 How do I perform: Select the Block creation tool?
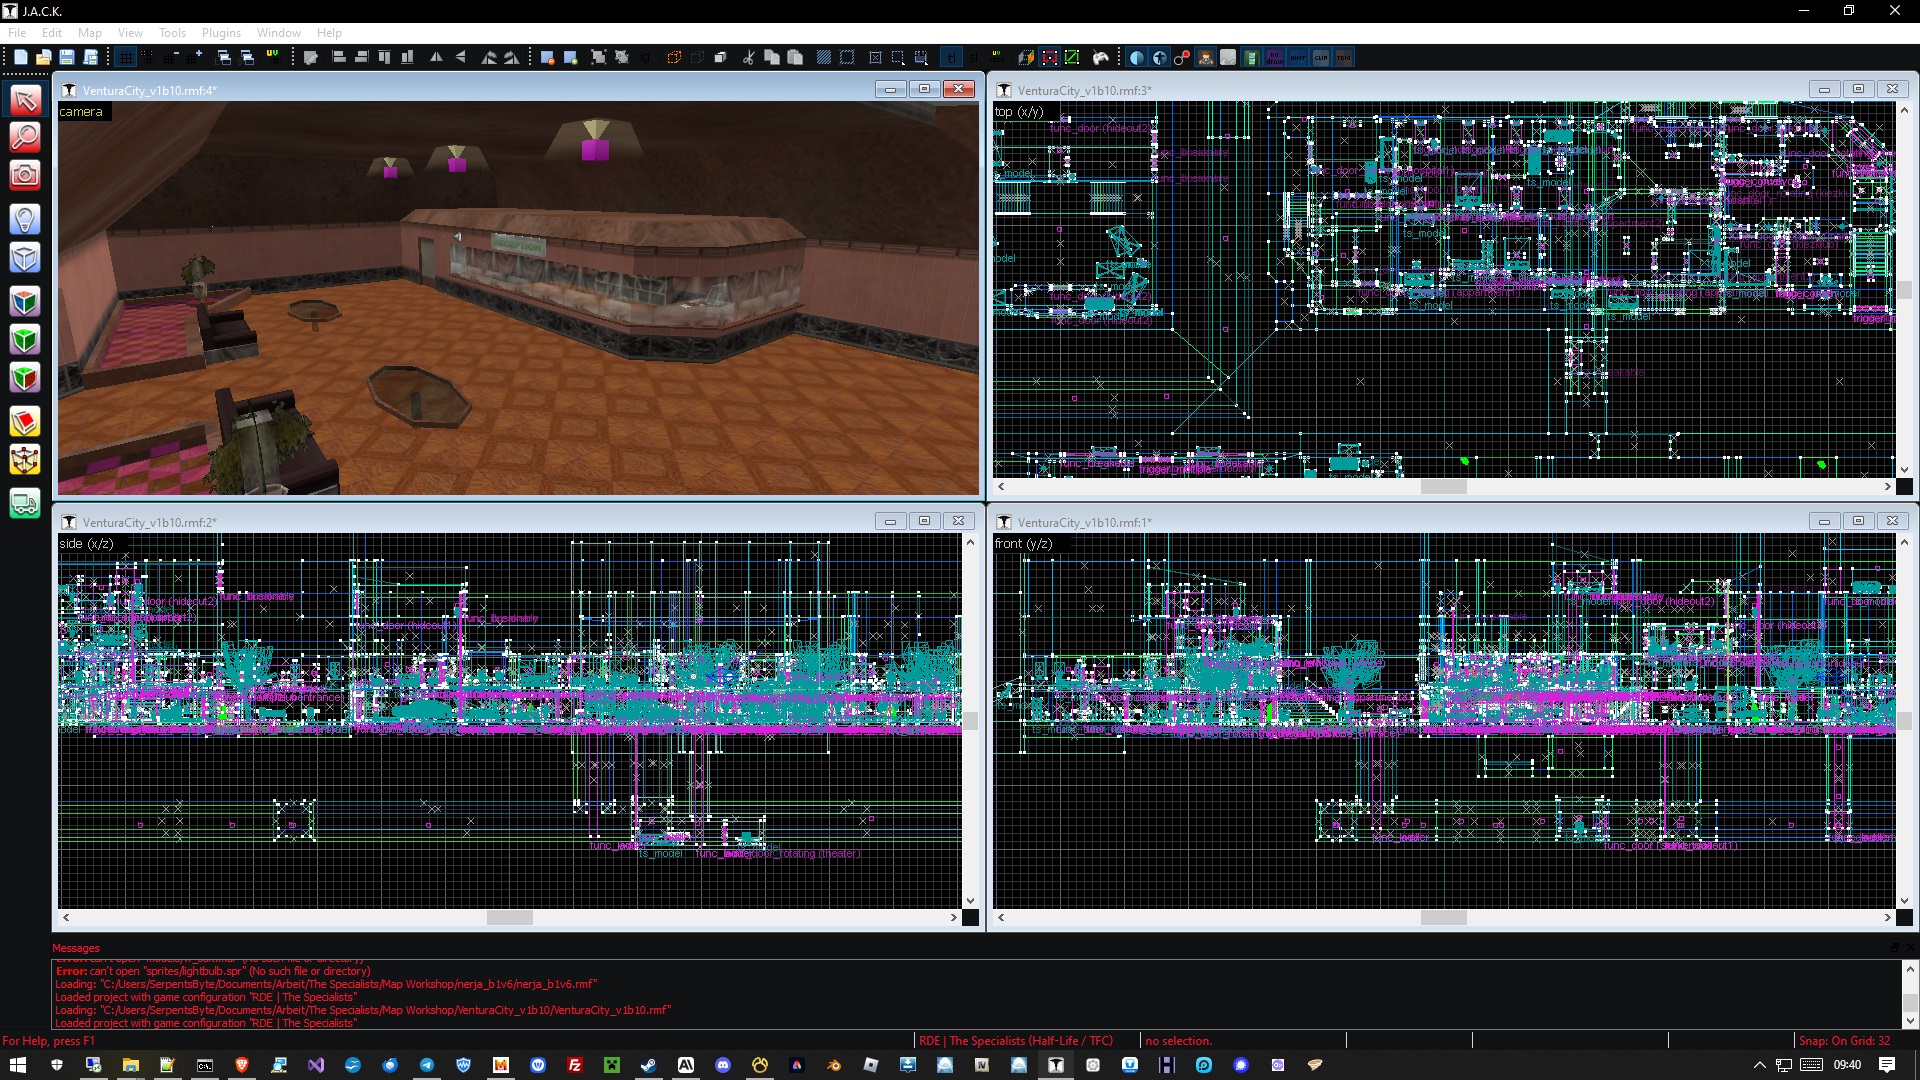pyautogui.click(x=25, y=258)
